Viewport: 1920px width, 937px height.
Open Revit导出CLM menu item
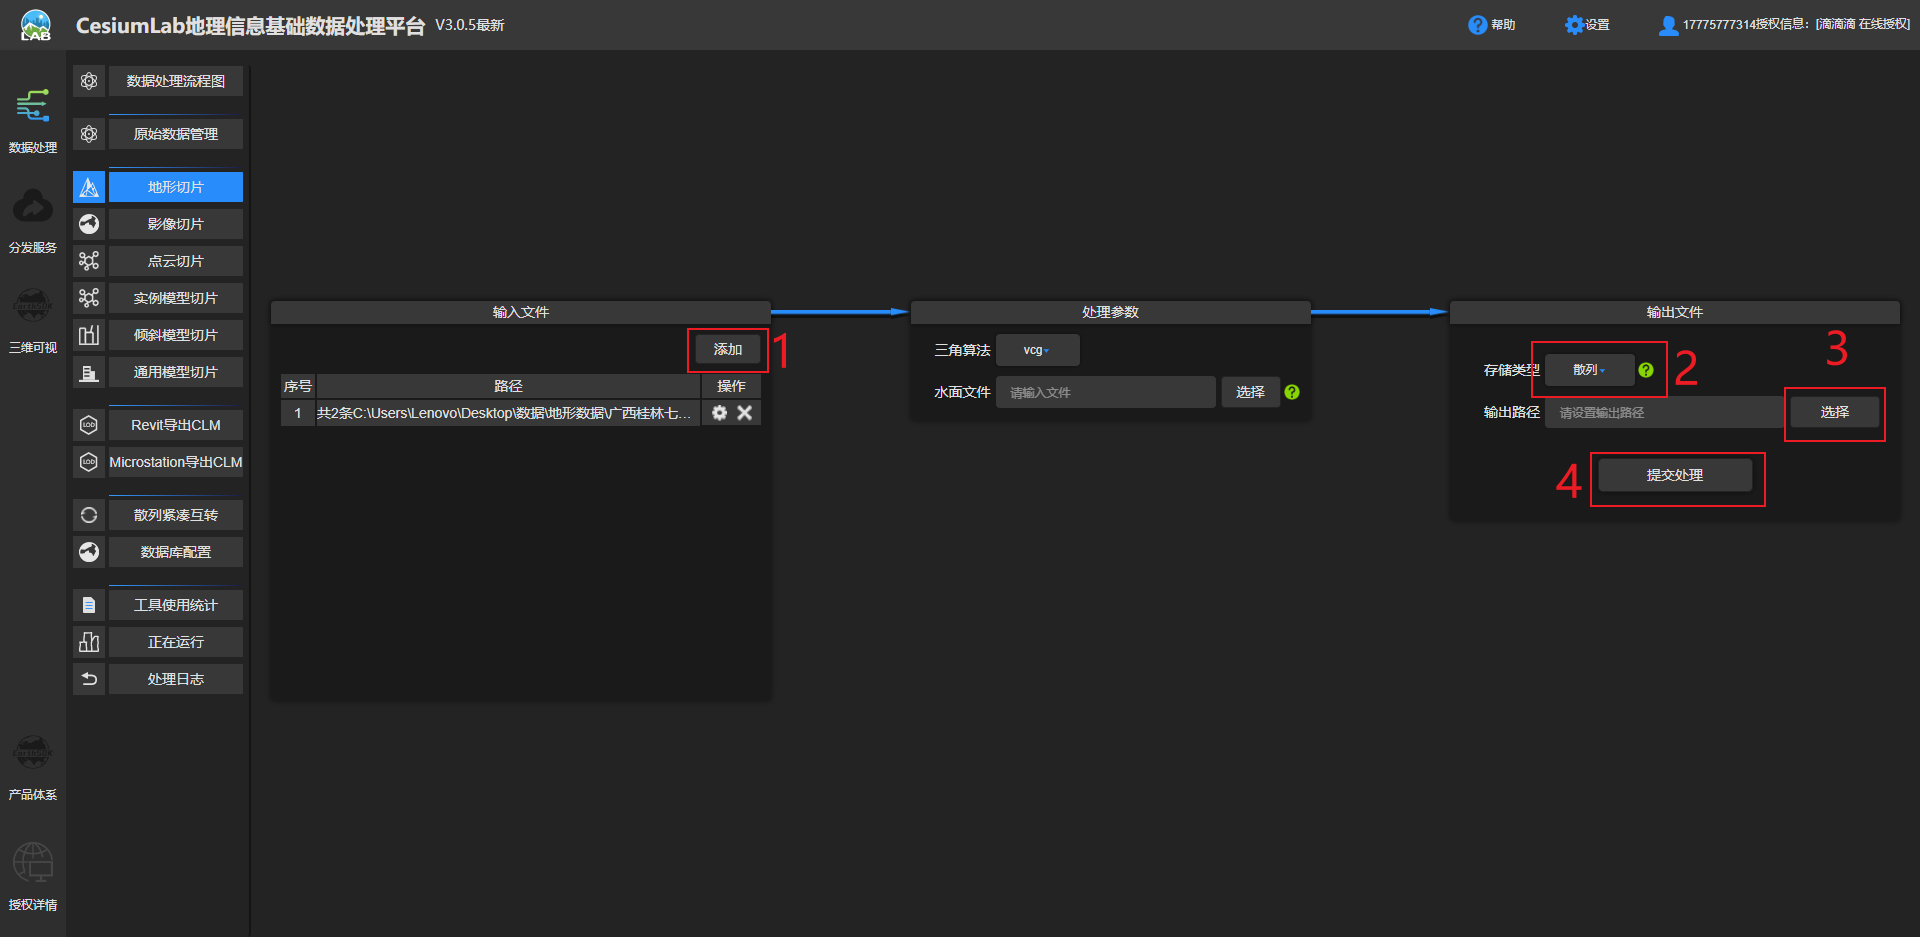tap(176, 425)
